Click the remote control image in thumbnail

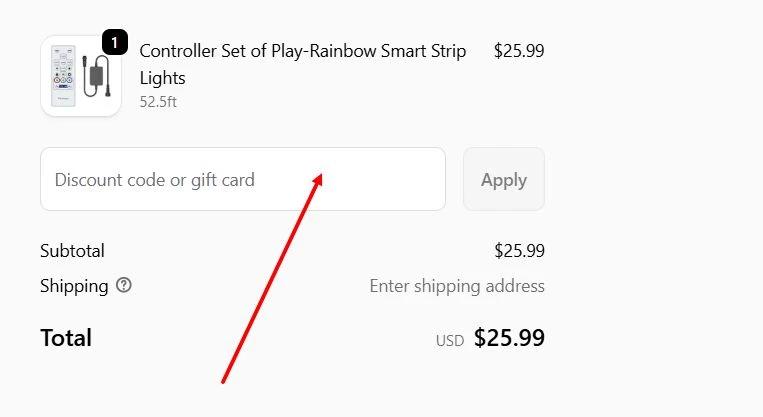click(64, 77)
